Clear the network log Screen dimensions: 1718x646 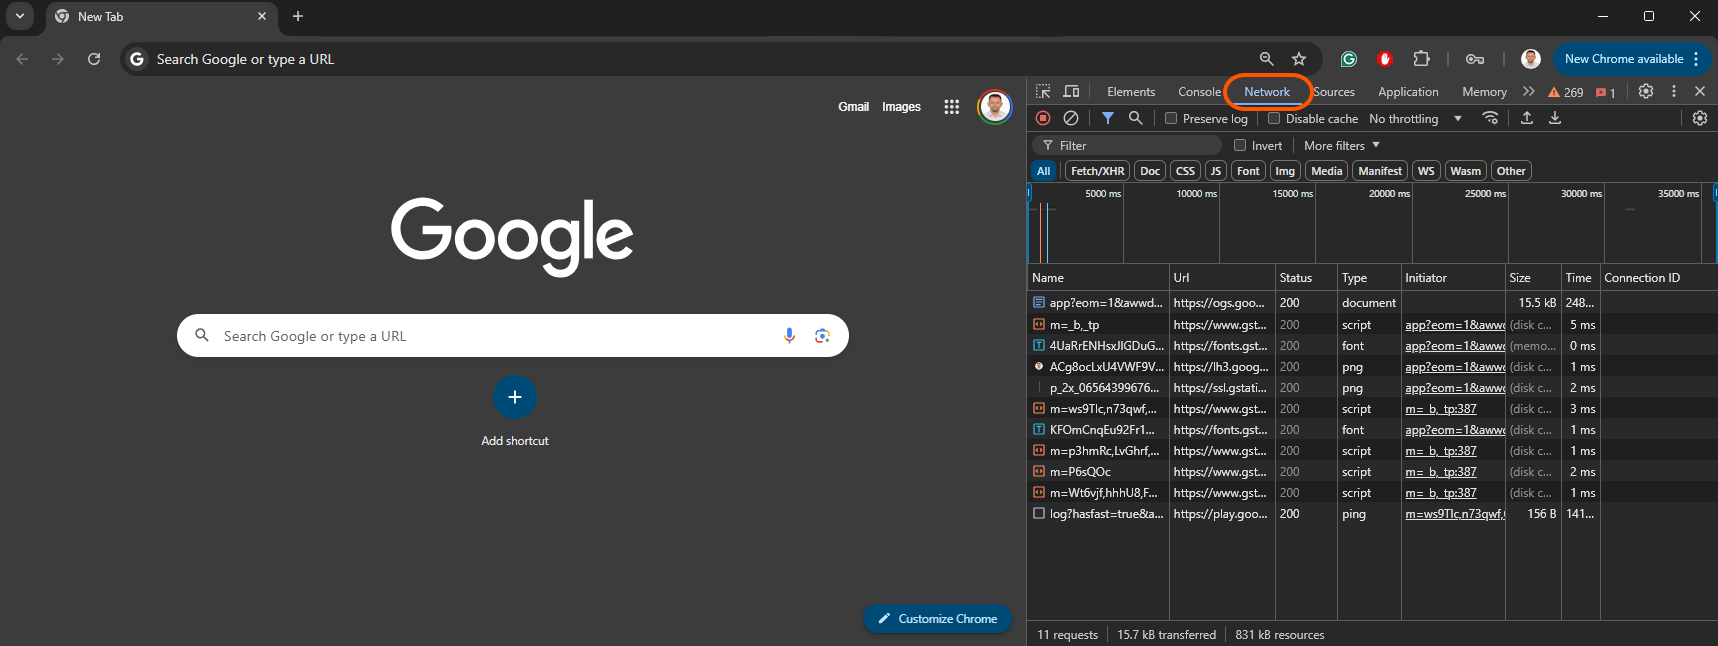(1071, 118)
